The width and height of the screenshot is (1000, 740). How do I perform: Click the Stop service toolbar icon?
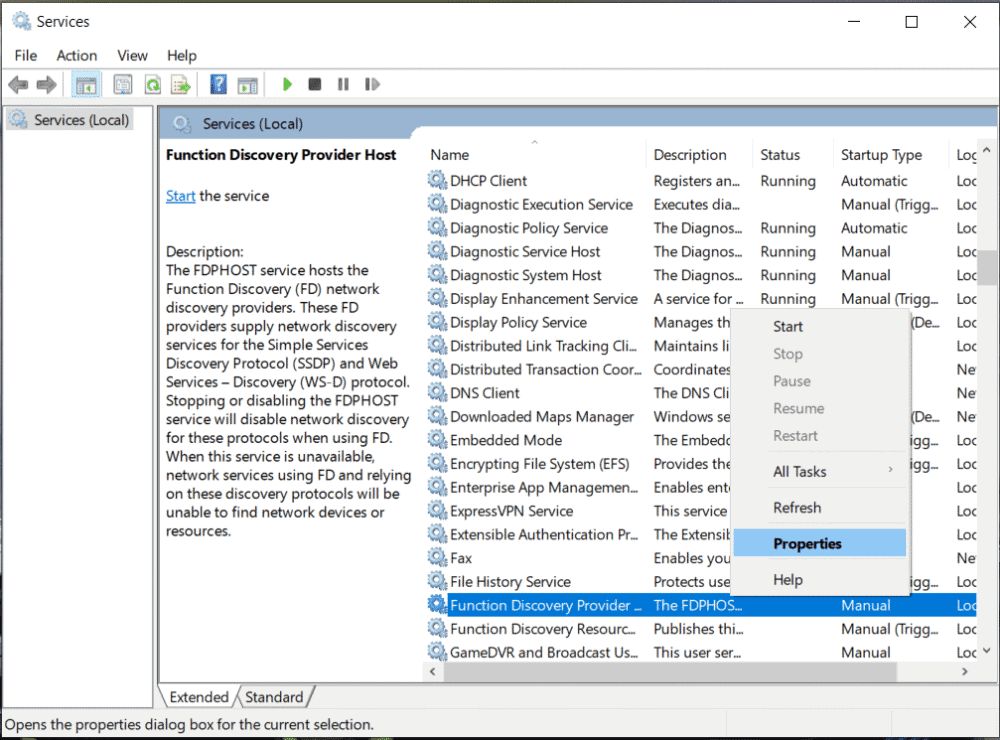coord(314,84)
